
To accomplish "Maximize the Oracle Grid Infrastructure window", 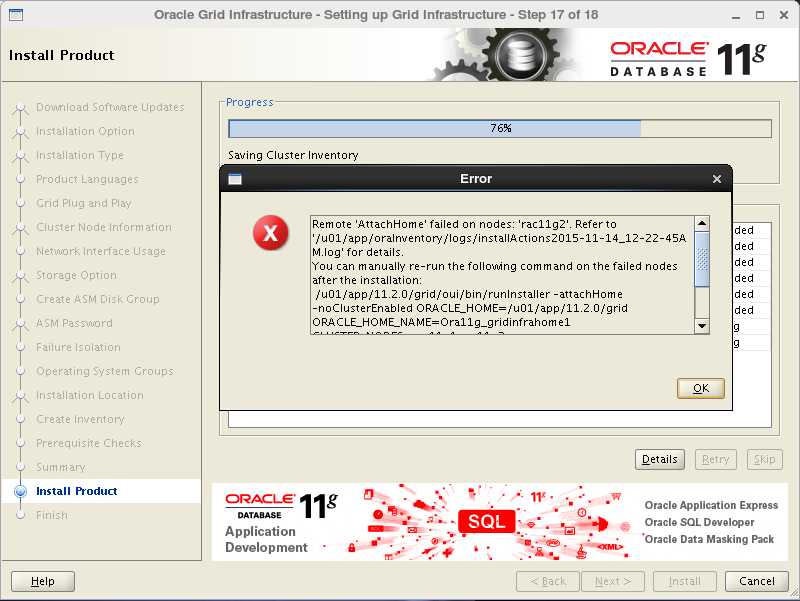I will click(760, 15).
